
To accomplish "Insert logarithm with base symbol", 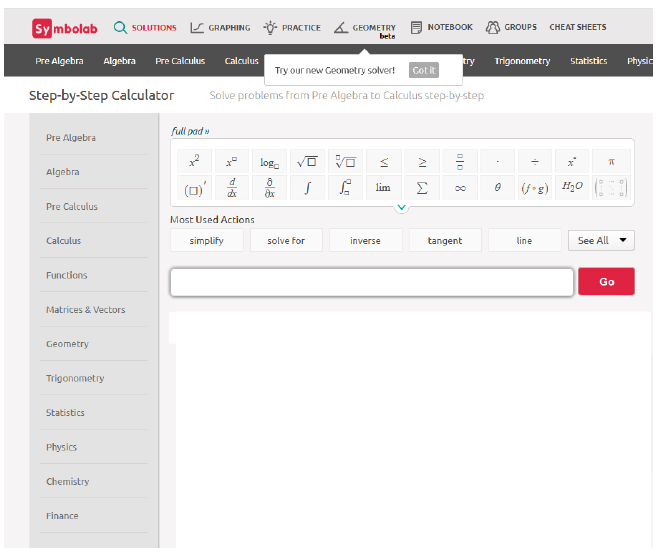I will click(269, 161).
